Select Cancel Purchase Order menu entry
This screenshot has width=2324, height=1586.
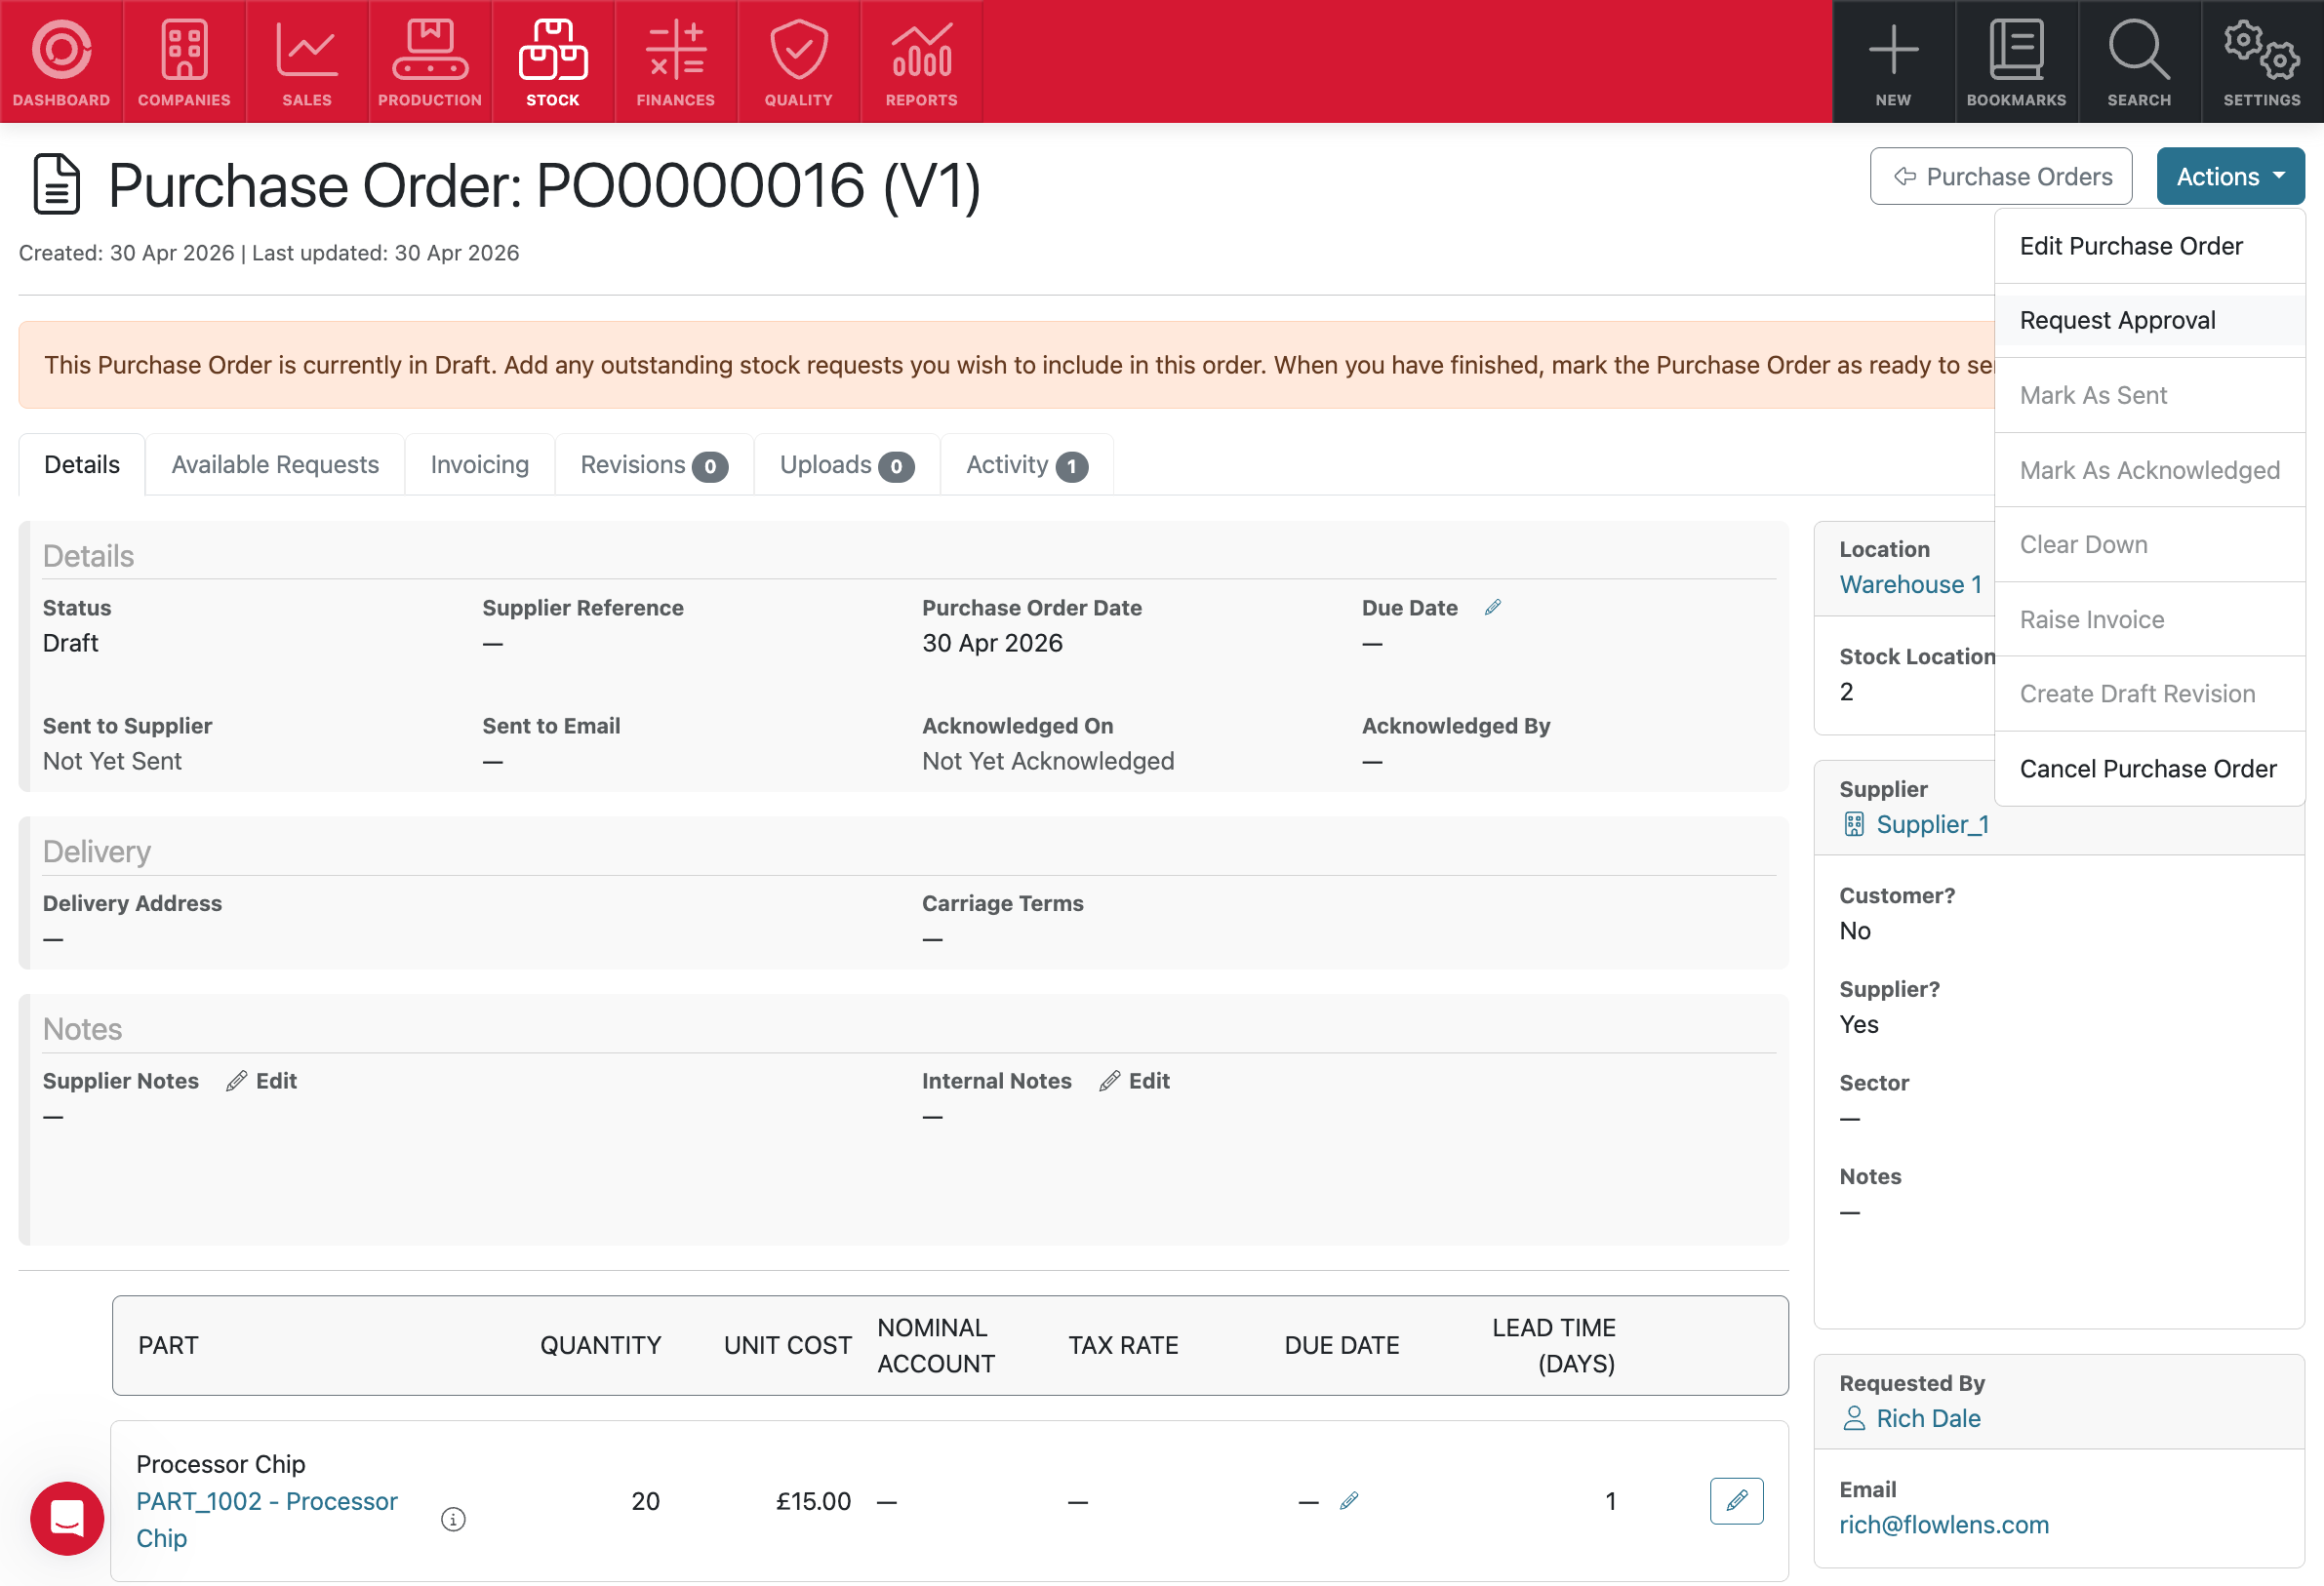click(x=2149, y=768)
